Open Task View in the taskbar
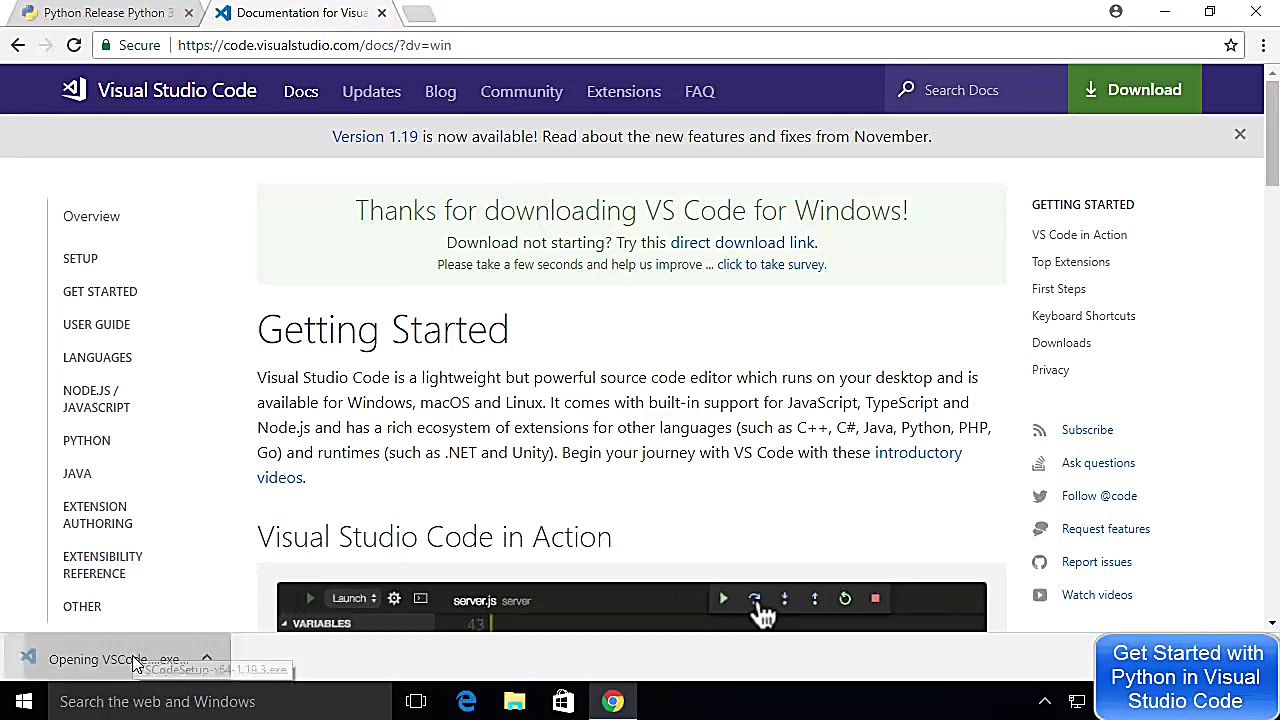The image size is (1280, 720). (x=416, y=701)
